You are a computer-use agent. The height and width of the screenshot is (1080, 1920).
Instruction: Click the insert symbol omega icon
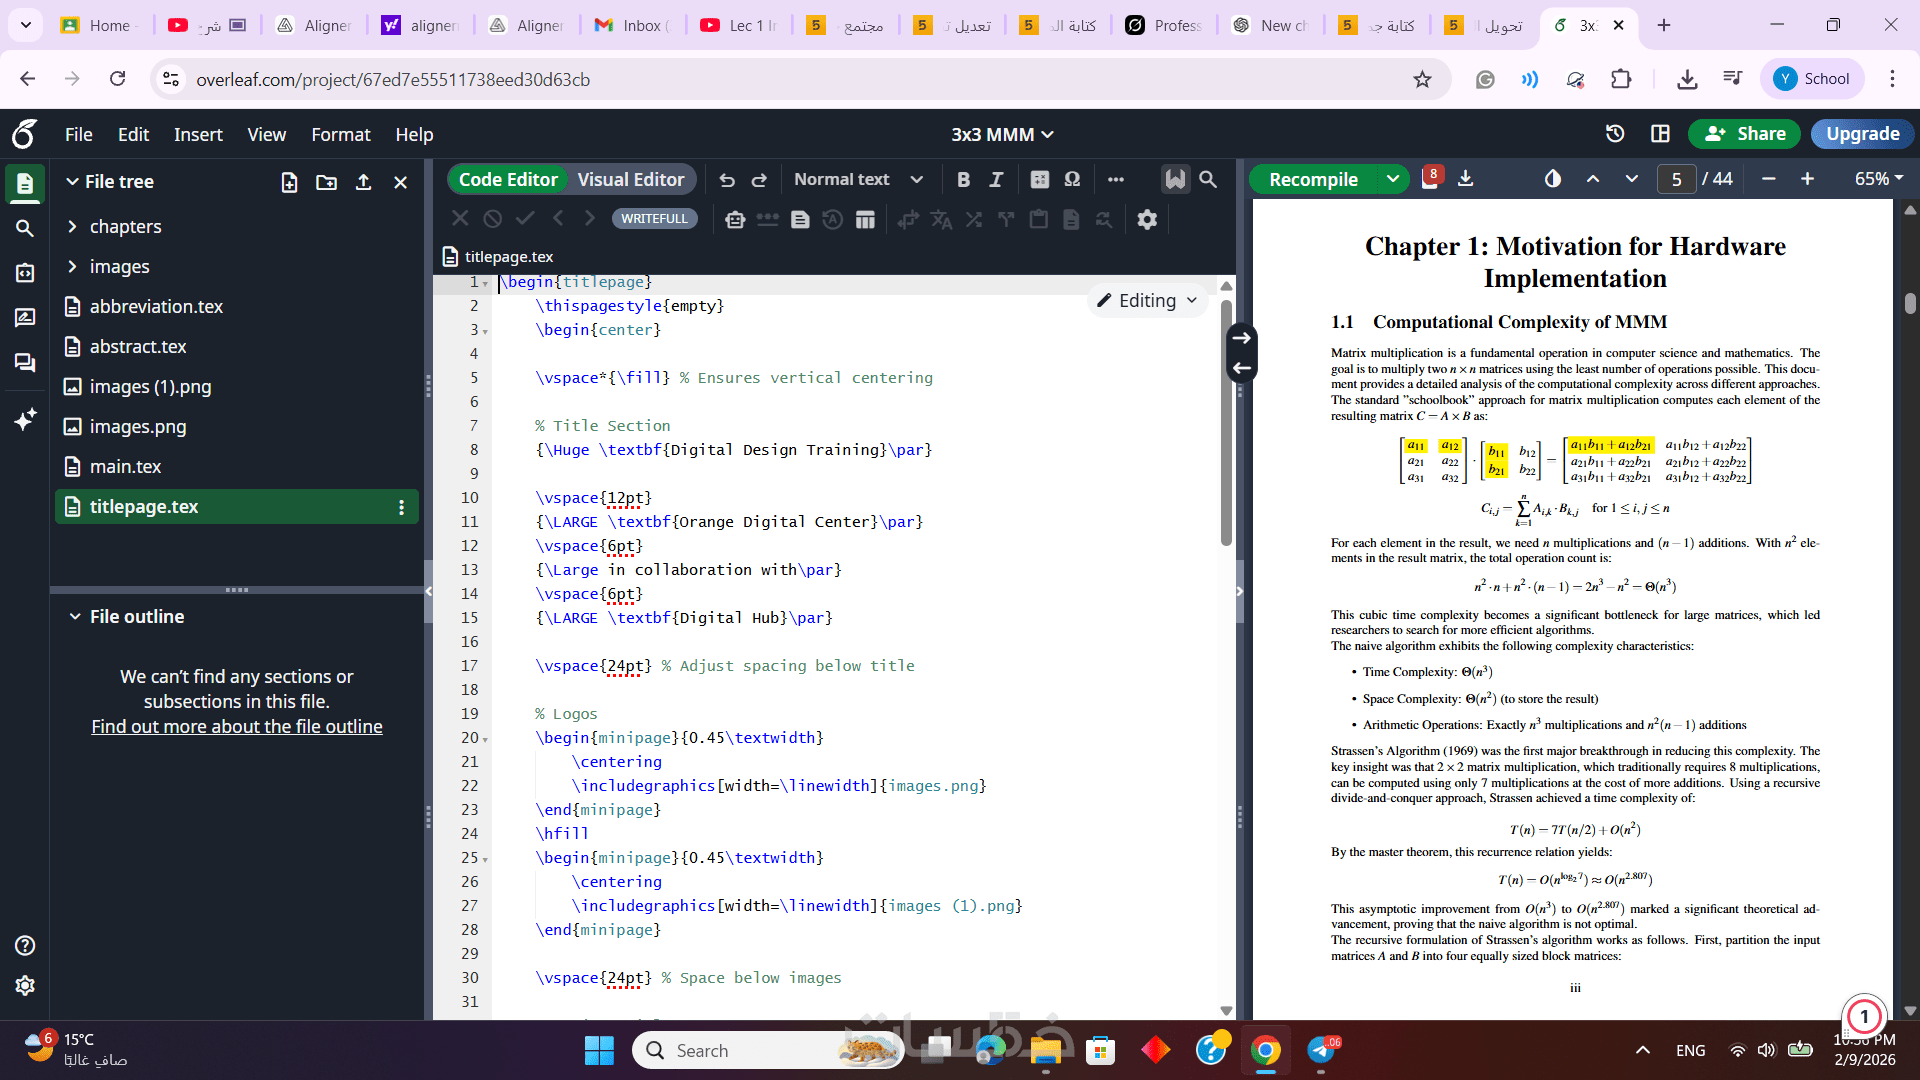click(x=1072, y=179)
